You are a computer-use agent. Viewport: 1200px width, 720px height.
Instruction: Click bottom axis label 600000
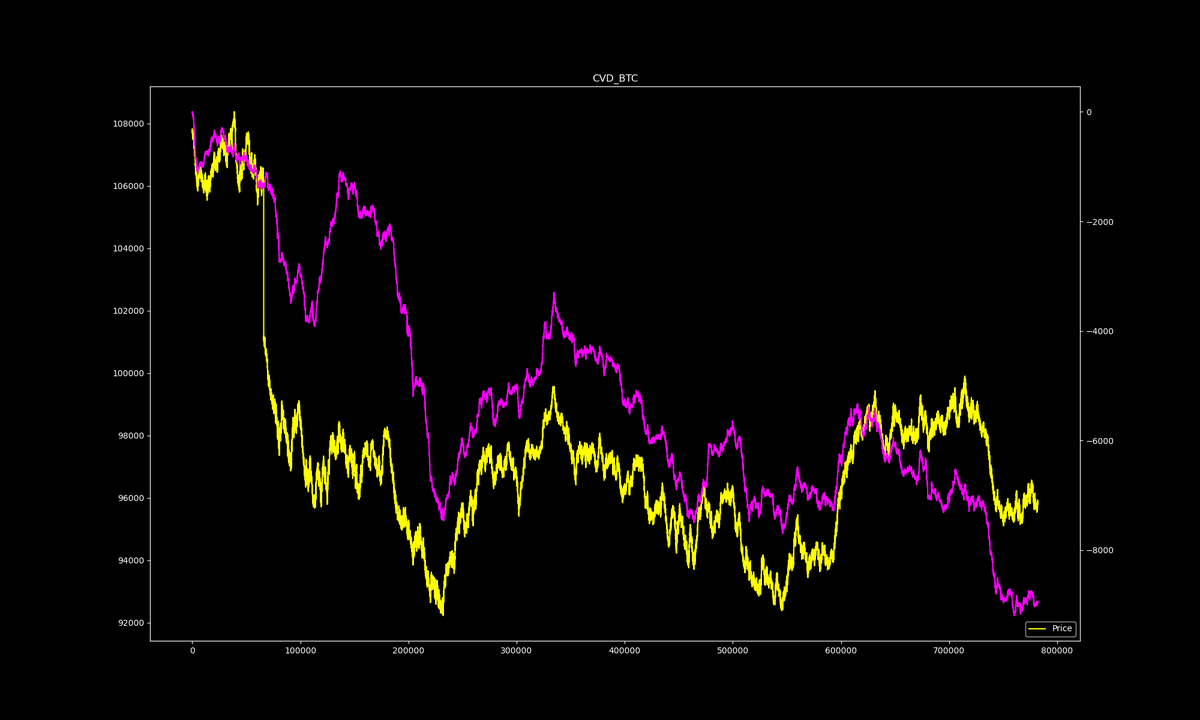tap(841, 651)
